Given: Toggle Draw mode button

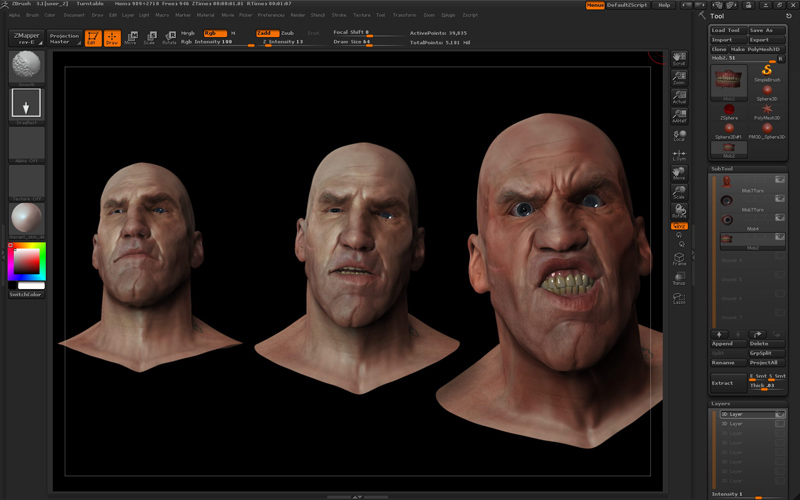Looking at the screenshot, I should point(112,38).
